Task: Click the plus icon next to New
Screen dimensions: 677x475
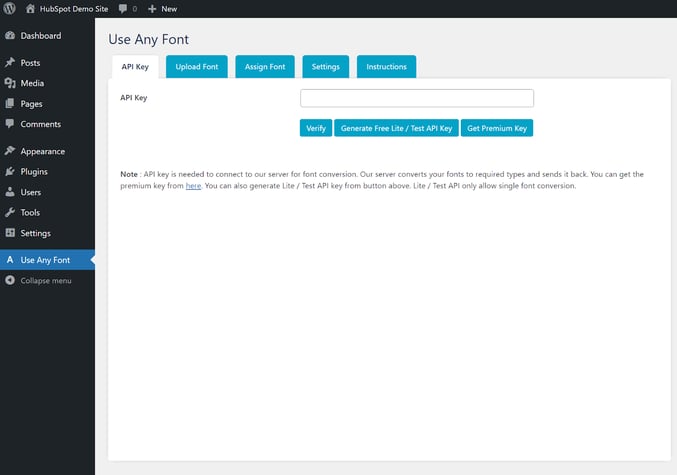Action: (x=152, y=9)
